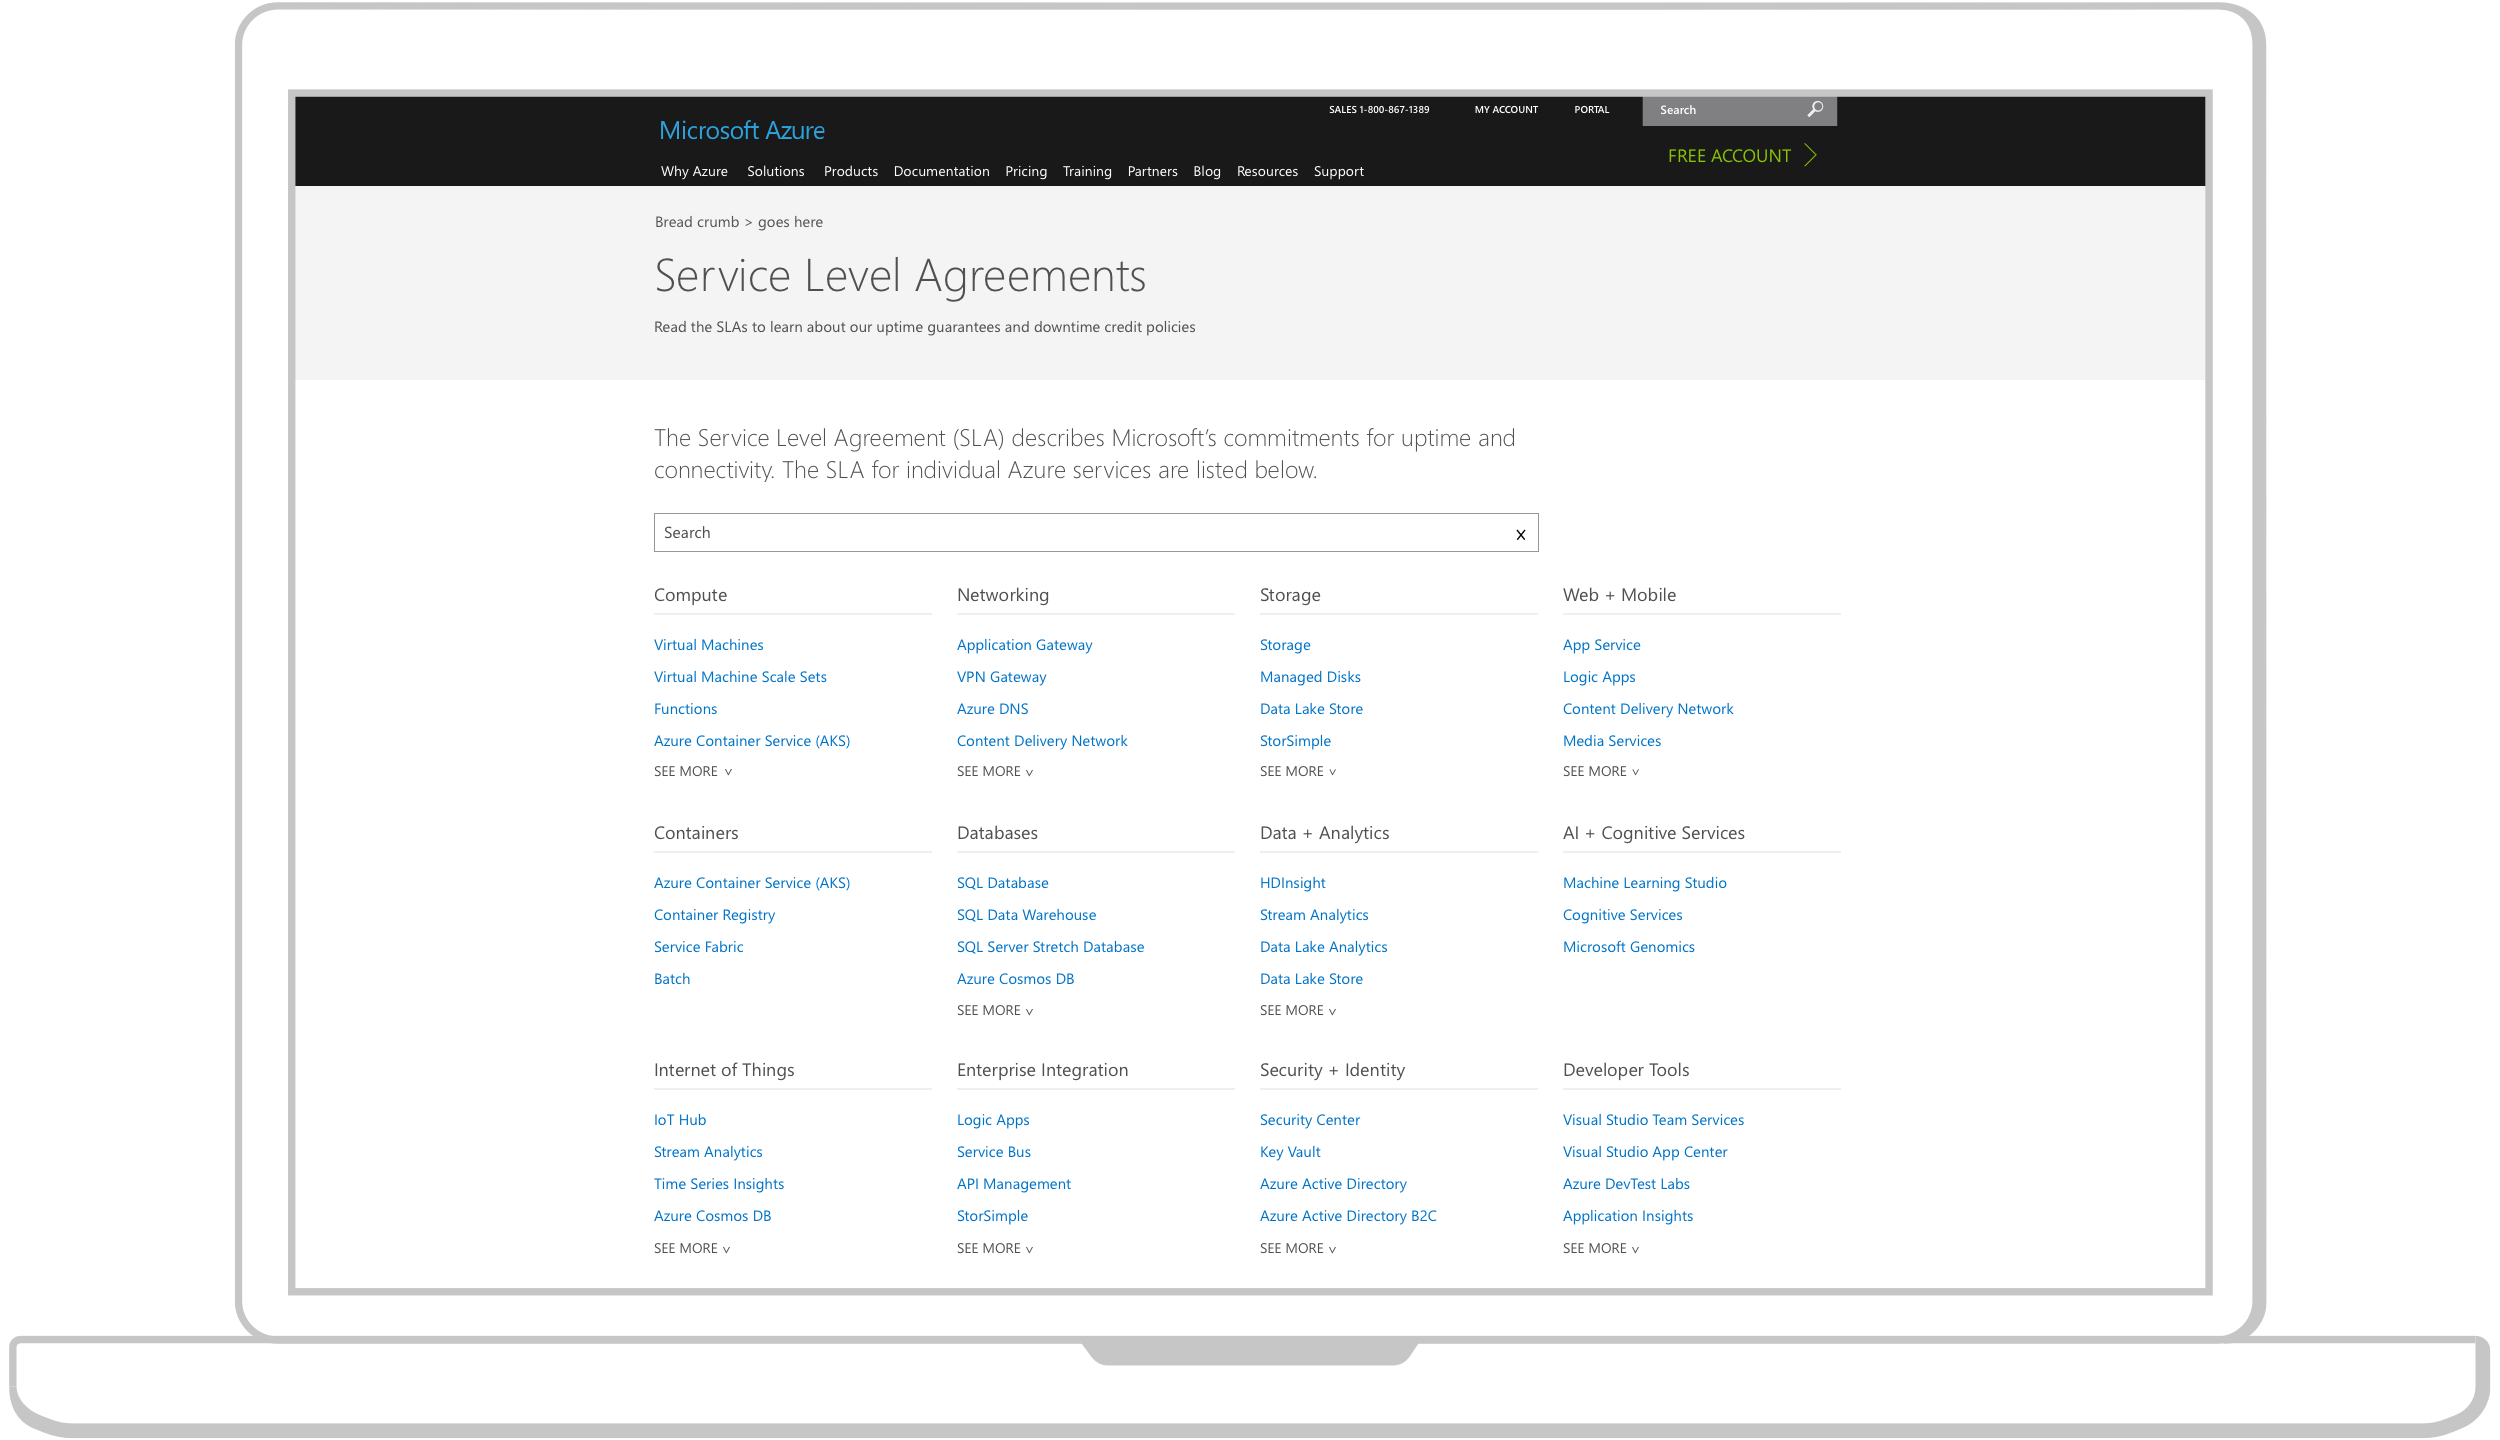
Task: Open the Microsoft Azure logo link
Action: 741,131
